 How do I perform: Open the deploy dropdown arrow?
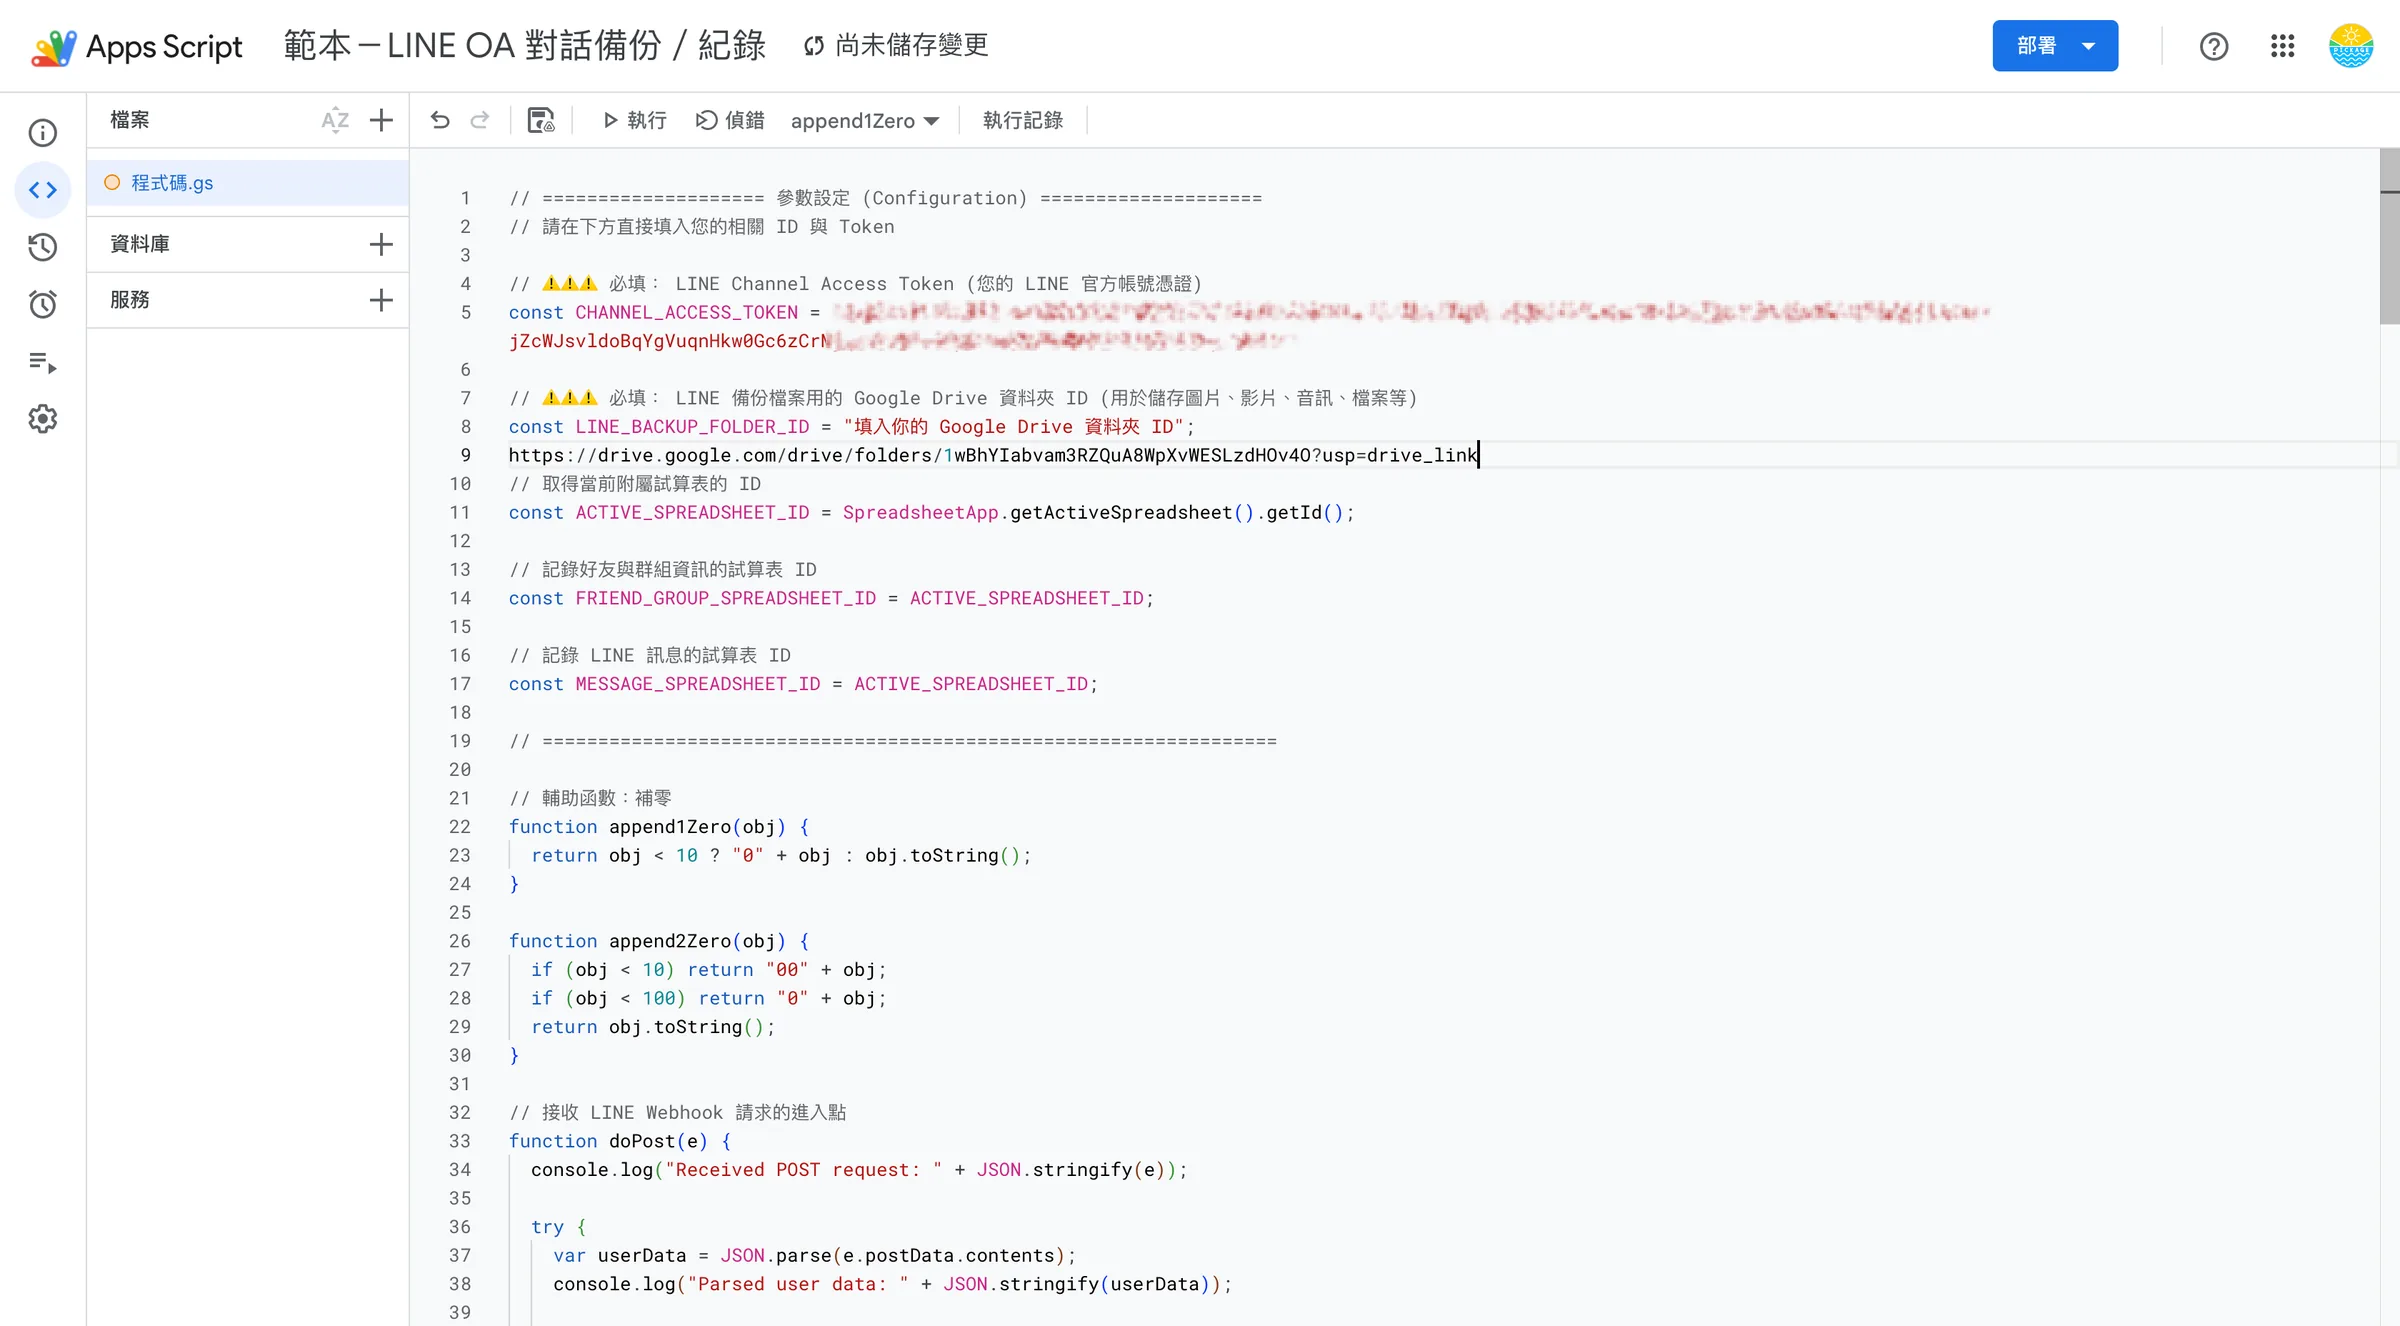coord(2089,46)
